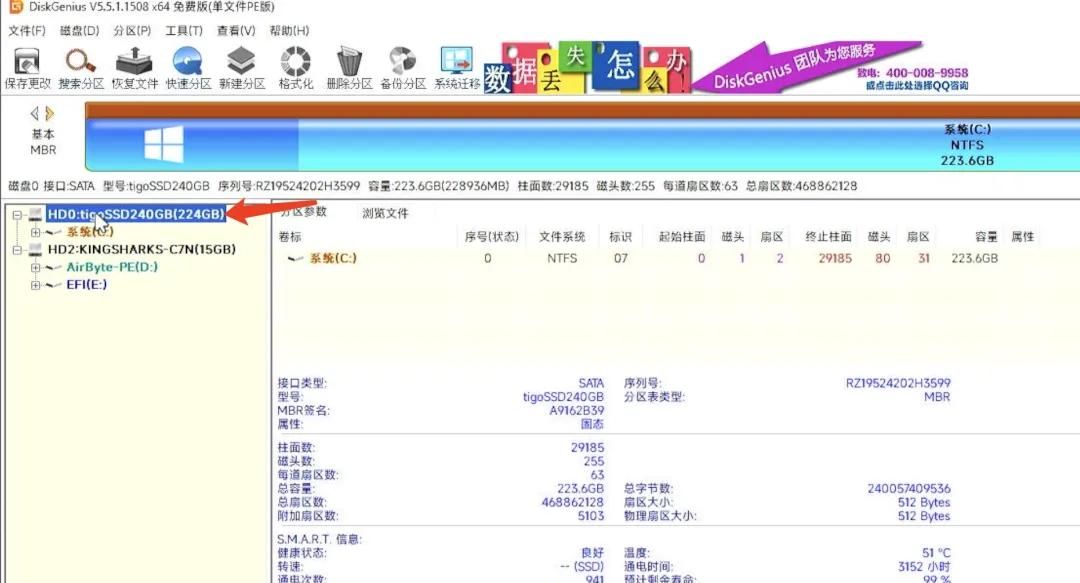
Task: Click serial number value RZ19524202H3599 in details
Action: (898, 383)
